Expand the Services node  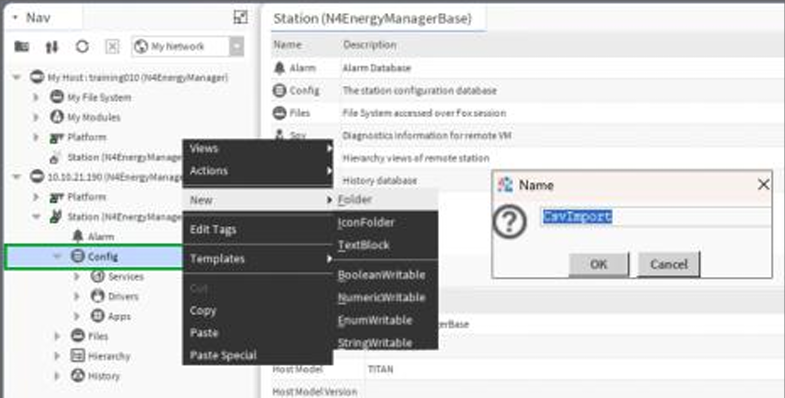coord(77,276)
